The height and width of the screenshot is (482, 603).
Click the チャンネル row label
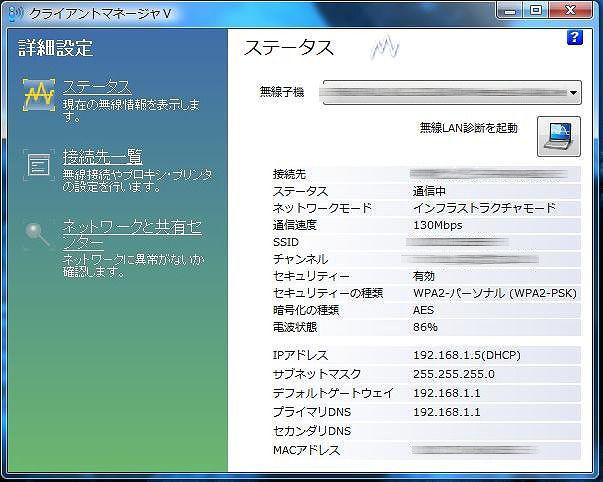300,259
